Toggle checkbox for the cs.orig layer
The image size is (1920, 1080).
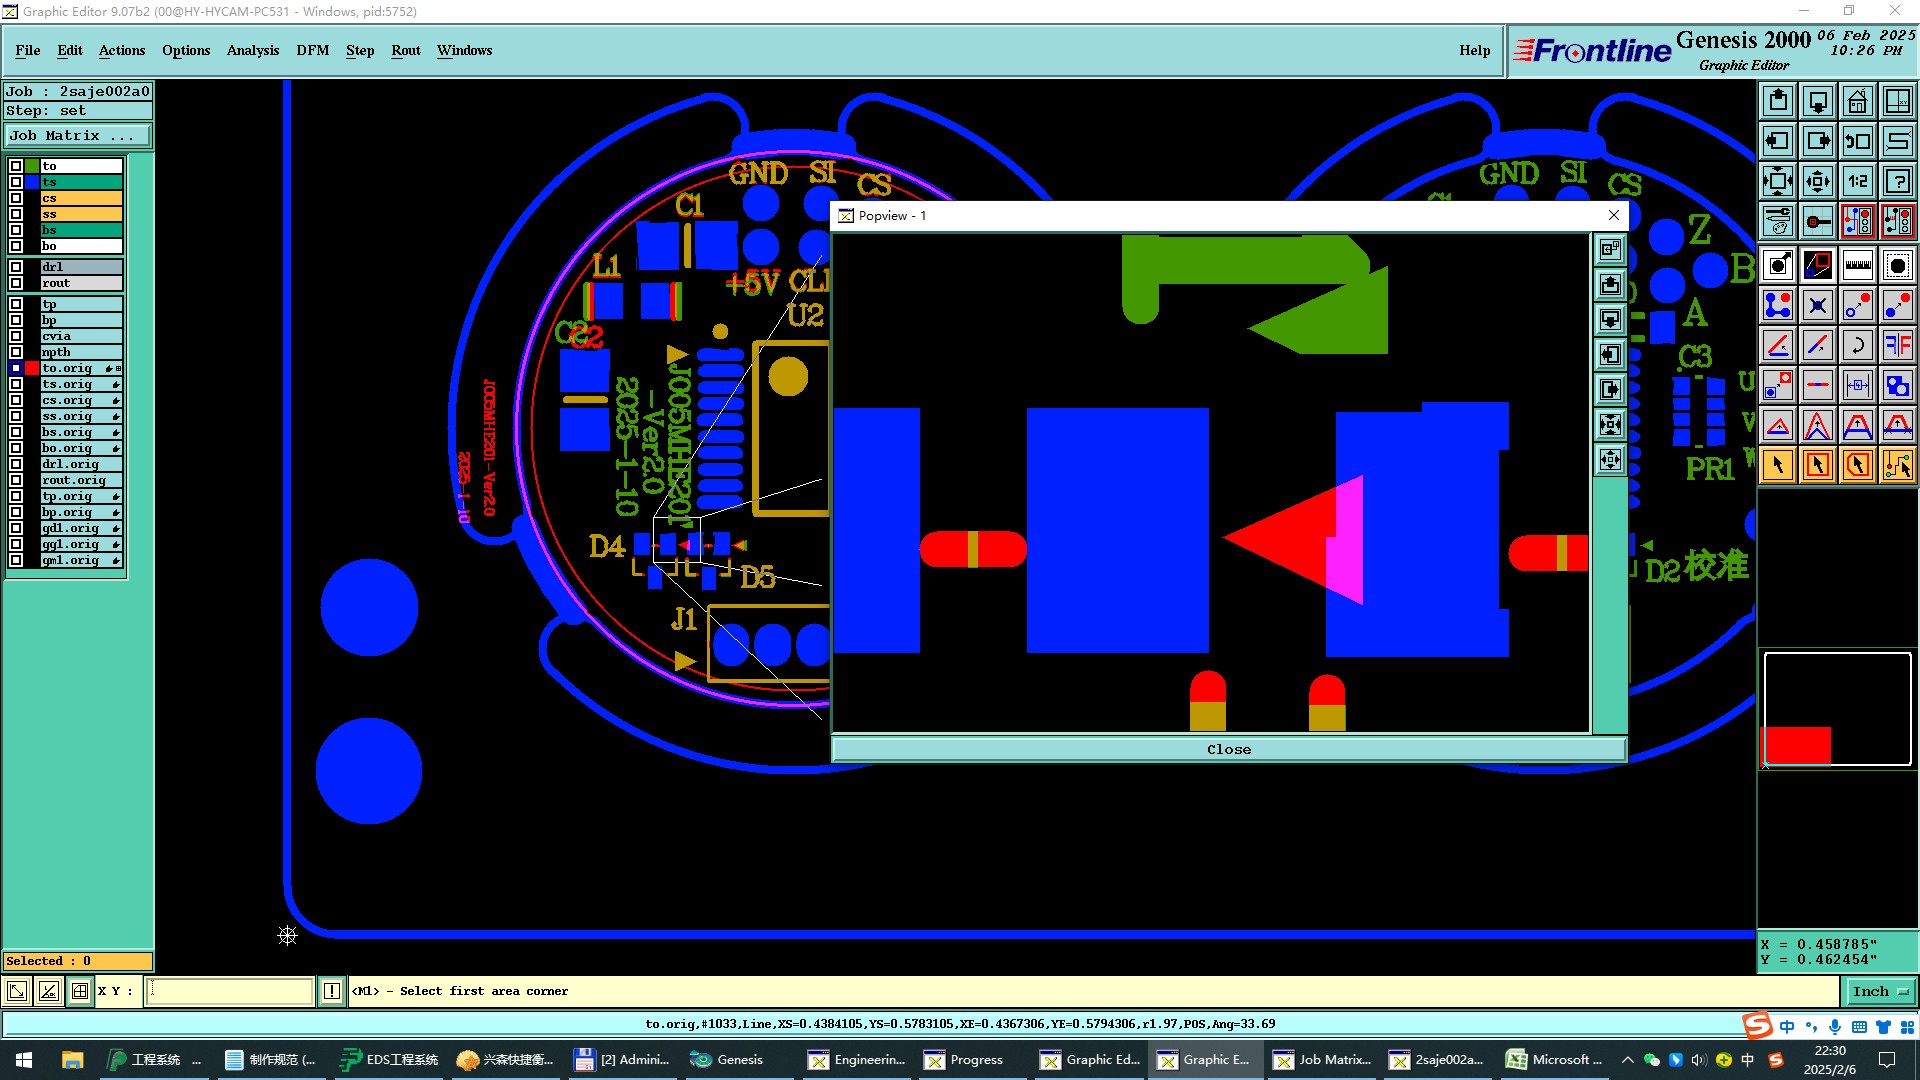[16, 400]
